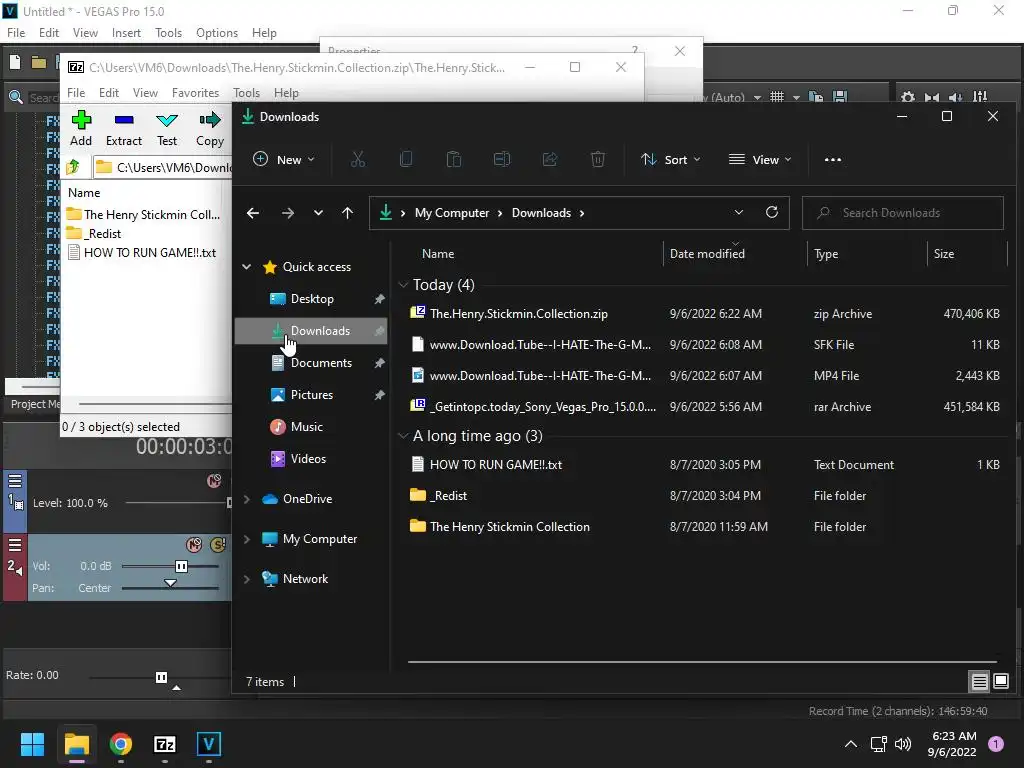Mute video track 1 in VEGAS

click(214, 481)
